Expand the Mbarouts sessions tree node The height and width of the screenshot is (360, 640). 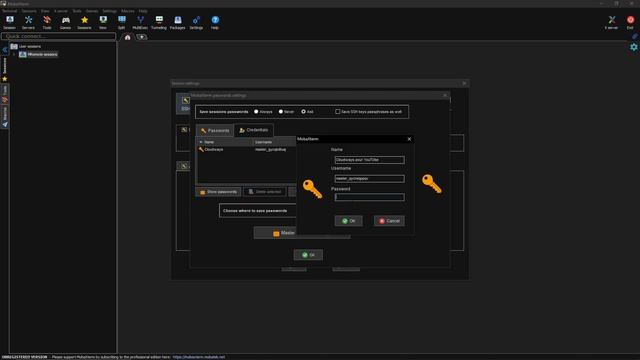click(x=14, y=54)
